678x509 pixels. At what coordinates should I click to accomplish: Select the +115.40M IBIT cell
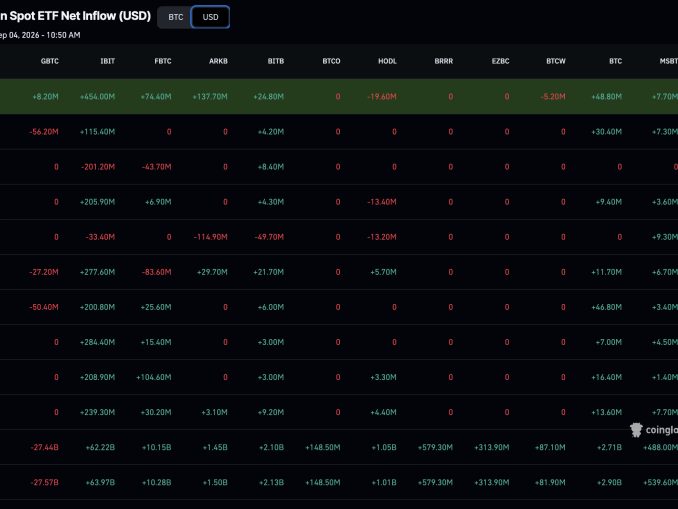[97, 132]
